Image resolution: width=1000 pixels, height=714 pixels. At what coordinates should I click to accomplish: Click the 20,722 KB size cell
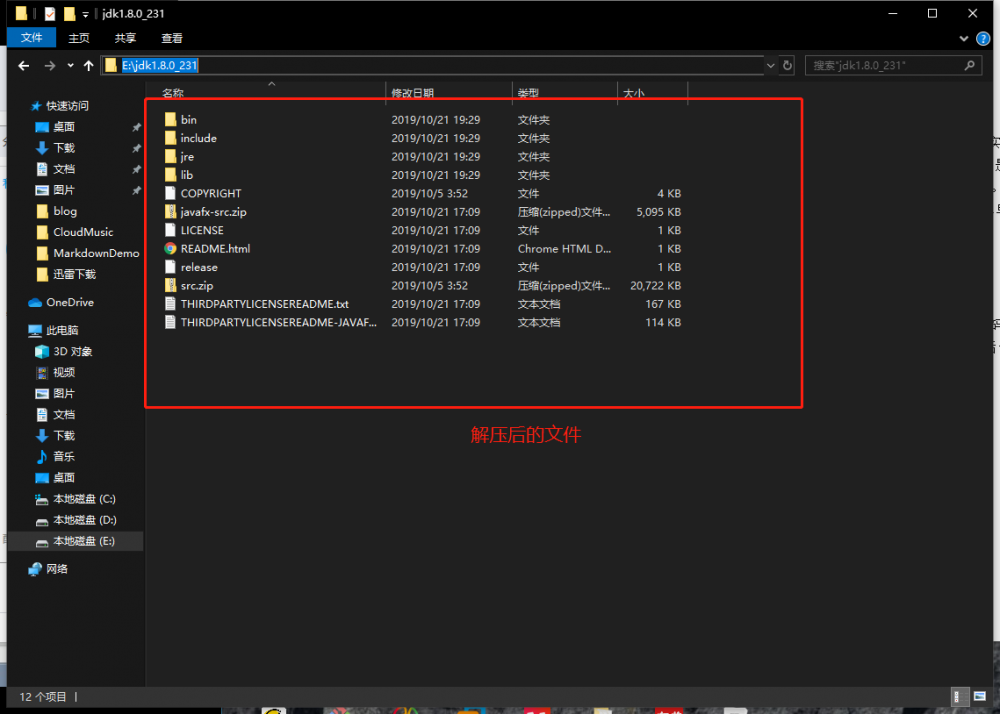pyautogui.click(x=656, y=286)
